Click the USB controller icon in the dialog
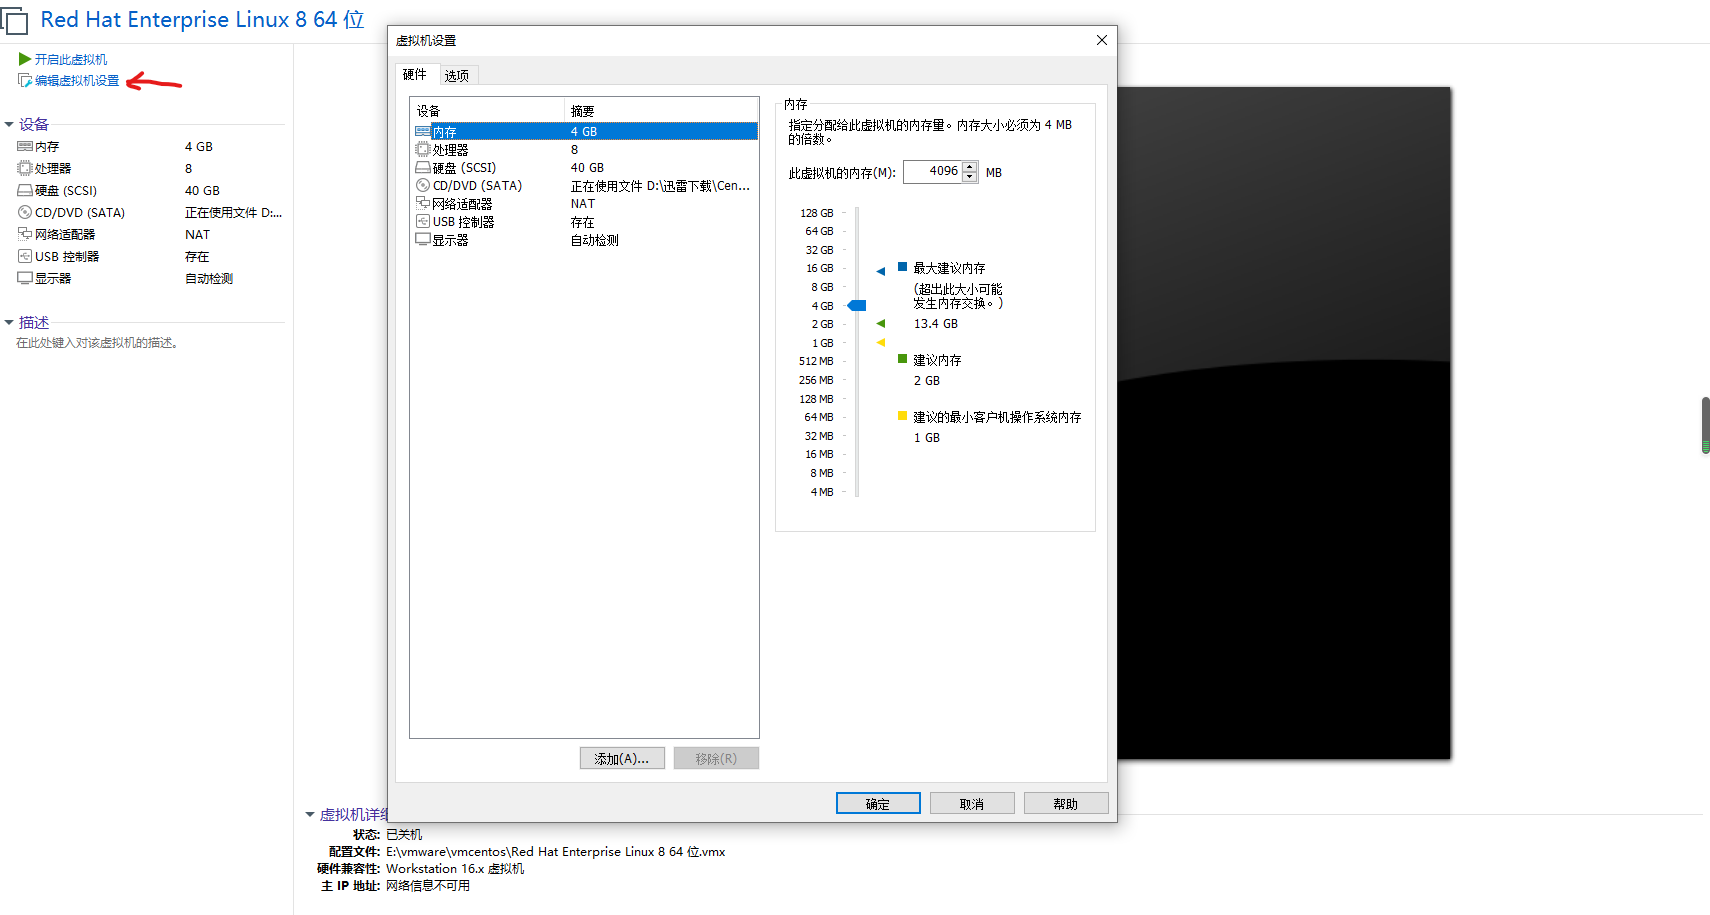This screenshot has height=915, width=1710. click(423, 221)
